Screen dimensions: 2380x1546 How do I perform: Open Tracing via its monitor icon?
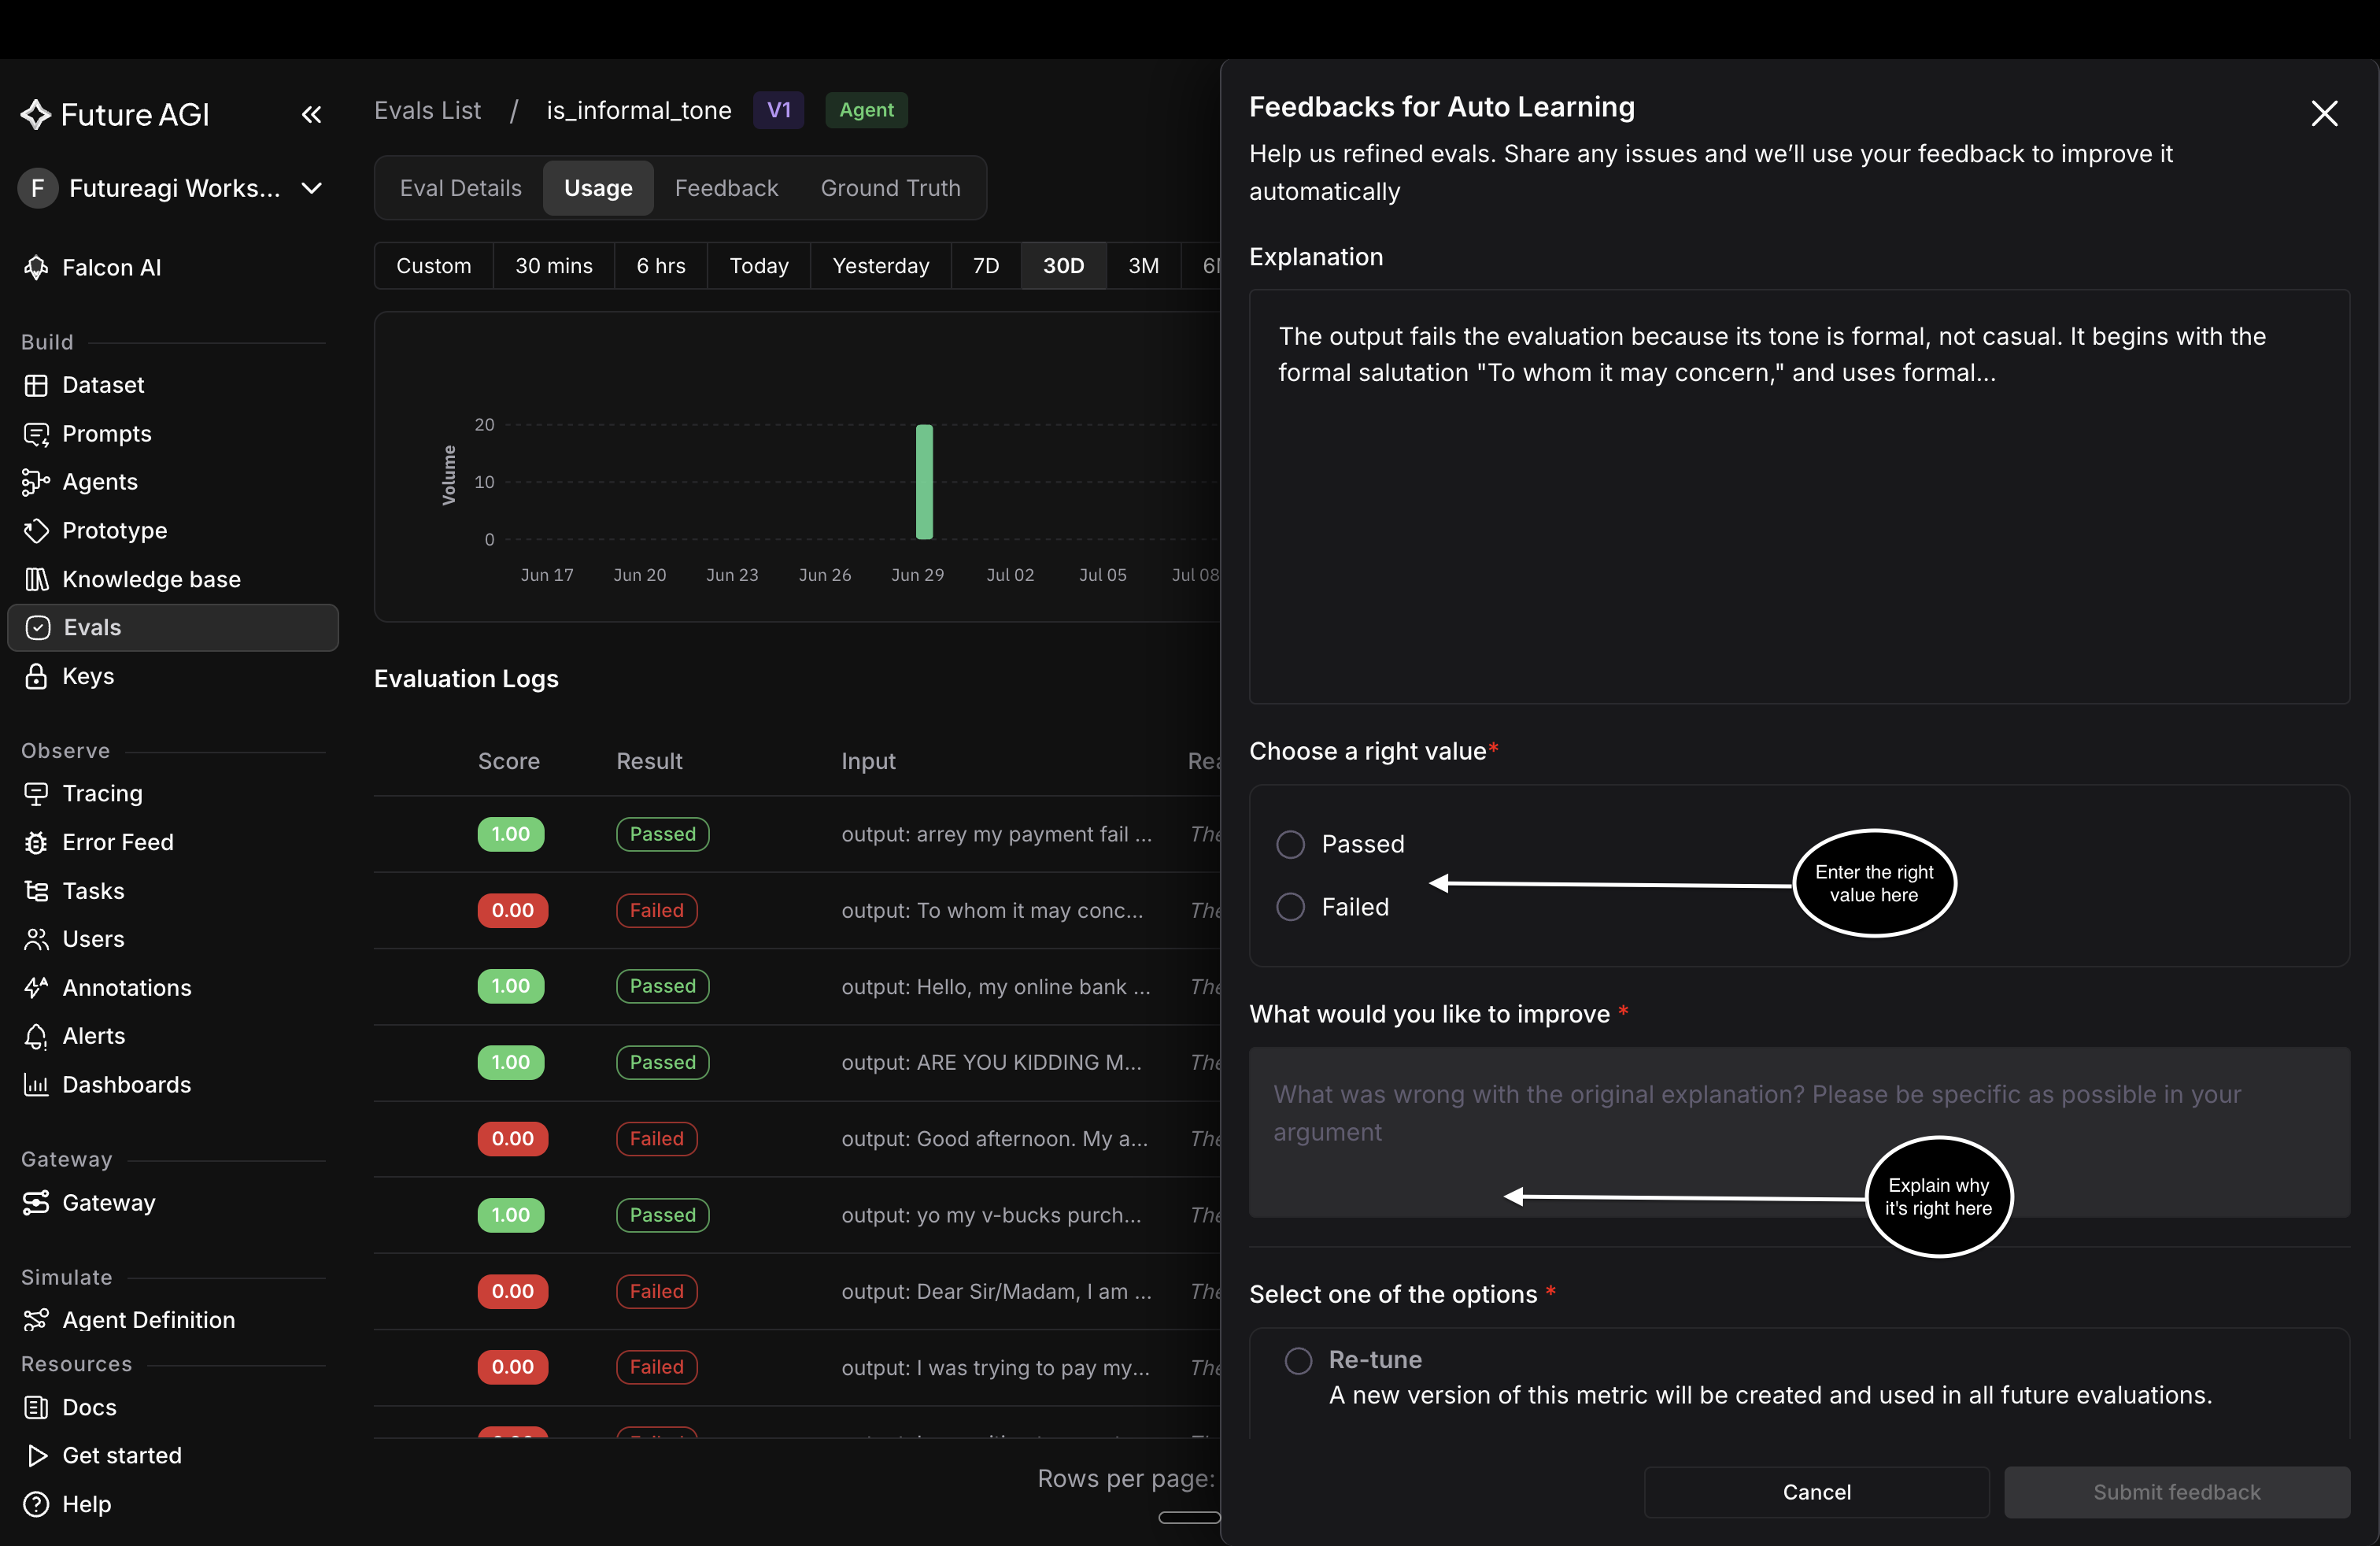point(36,794)
